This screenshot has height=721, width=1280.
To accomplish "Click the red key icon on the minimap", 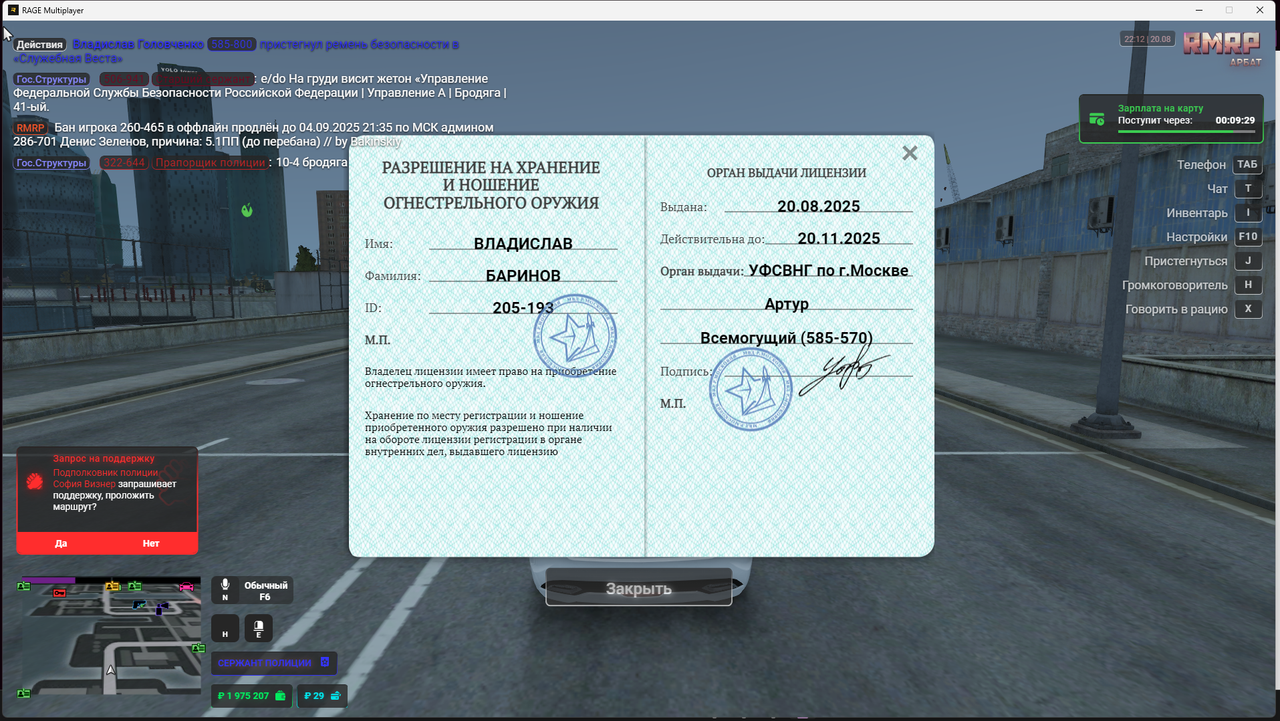I will click(x=60, y=593).
